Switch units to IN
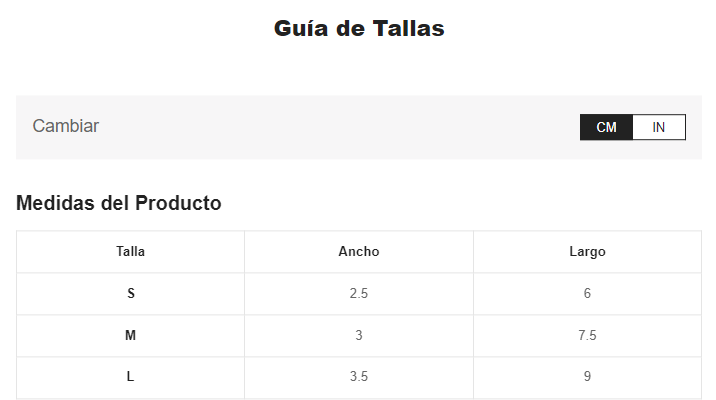 click(x=659, y=127)
